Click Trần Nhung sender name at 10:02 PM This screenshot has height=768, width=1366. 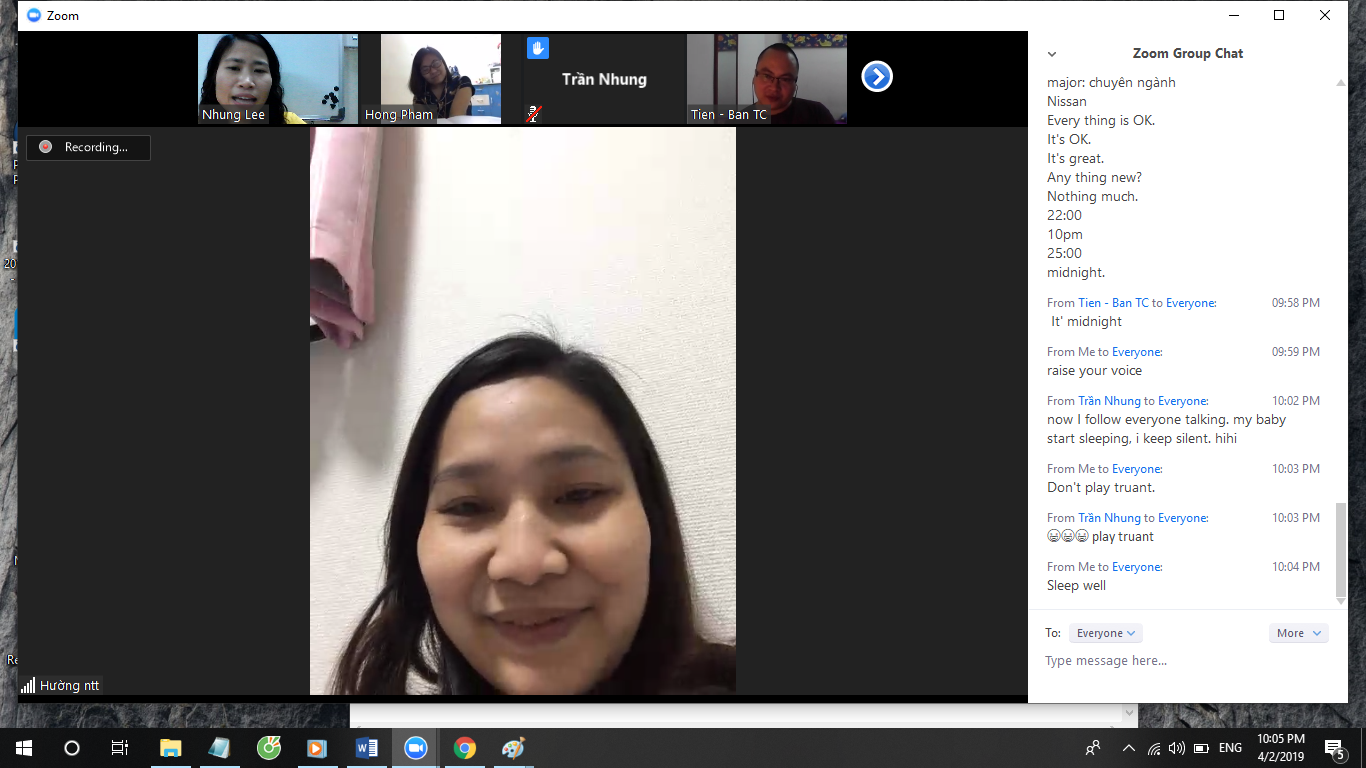1109,401
